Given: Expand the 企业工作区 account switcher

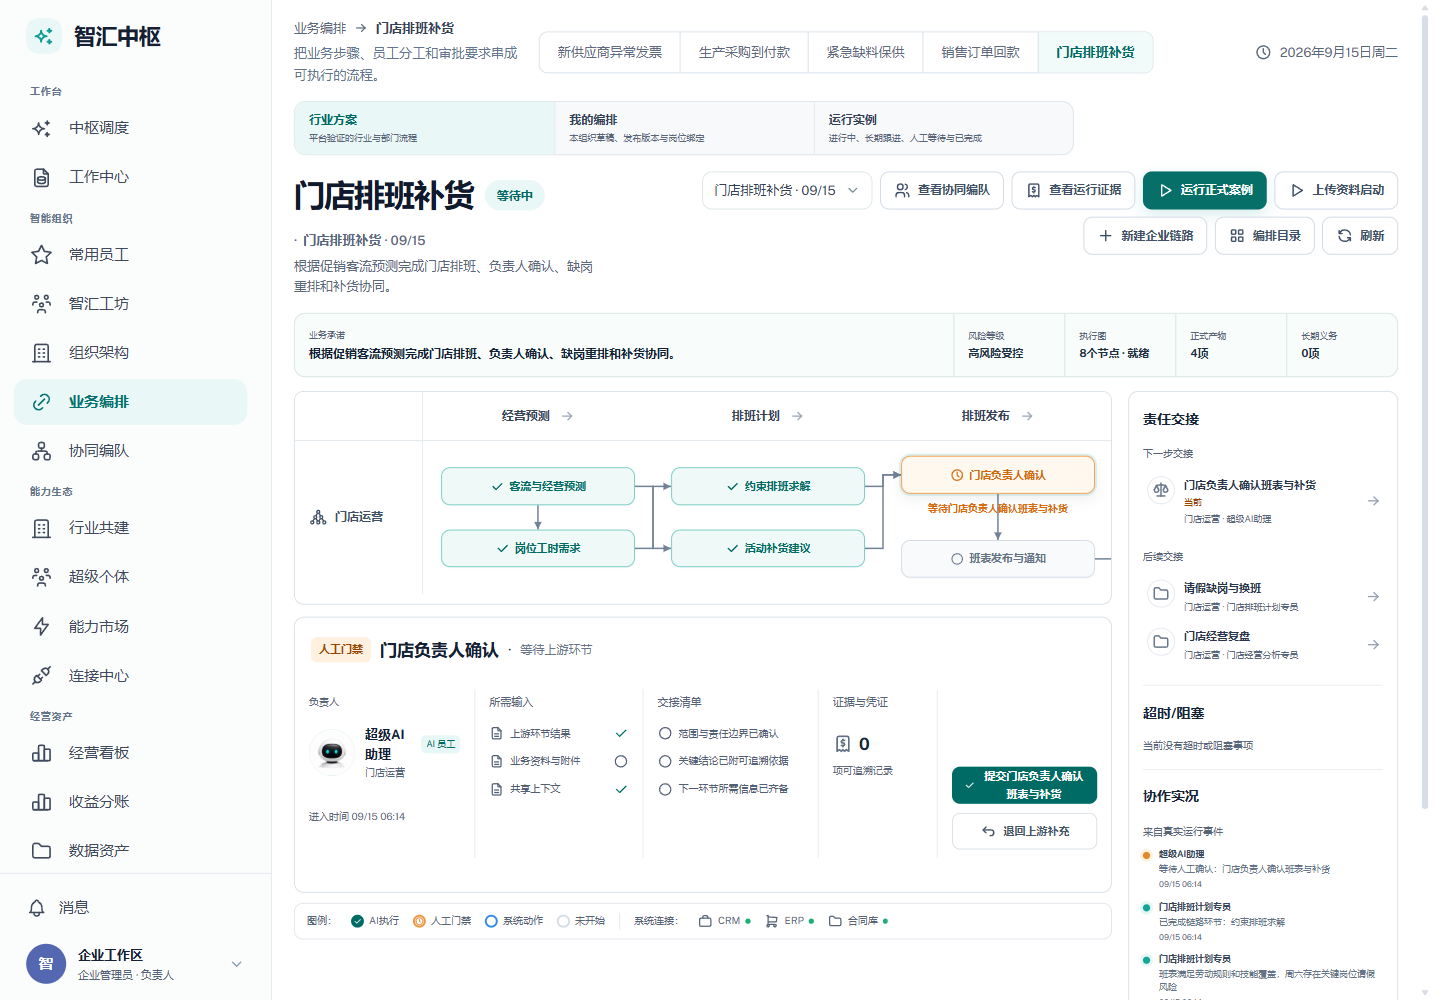Looking at the screenshot, I should tap(237, 965).
